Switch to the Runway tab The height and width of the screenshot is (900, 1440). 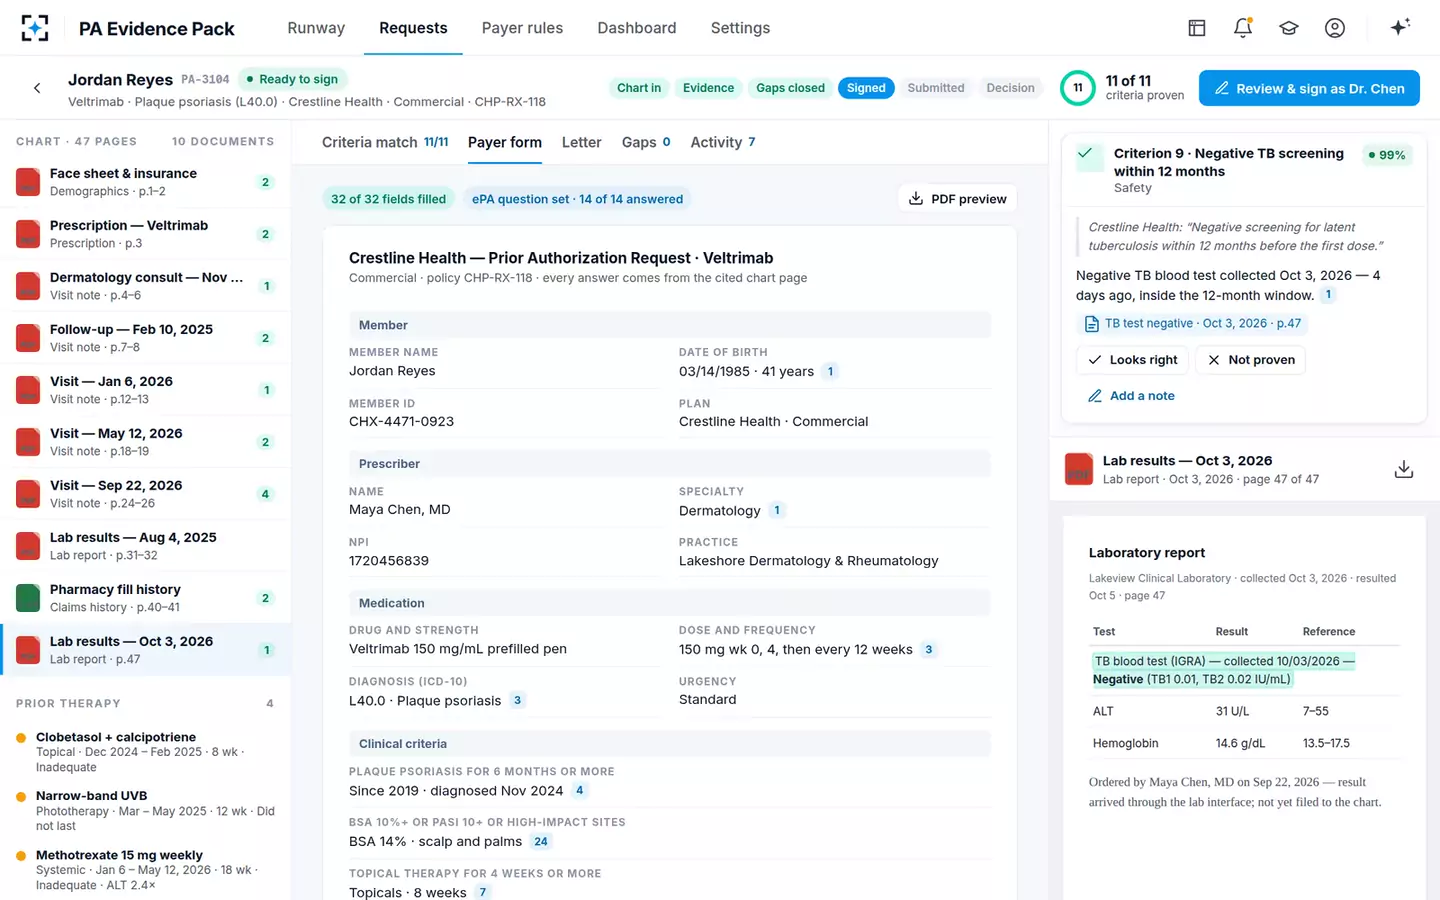pyautogui.click(x=316, y=28)
